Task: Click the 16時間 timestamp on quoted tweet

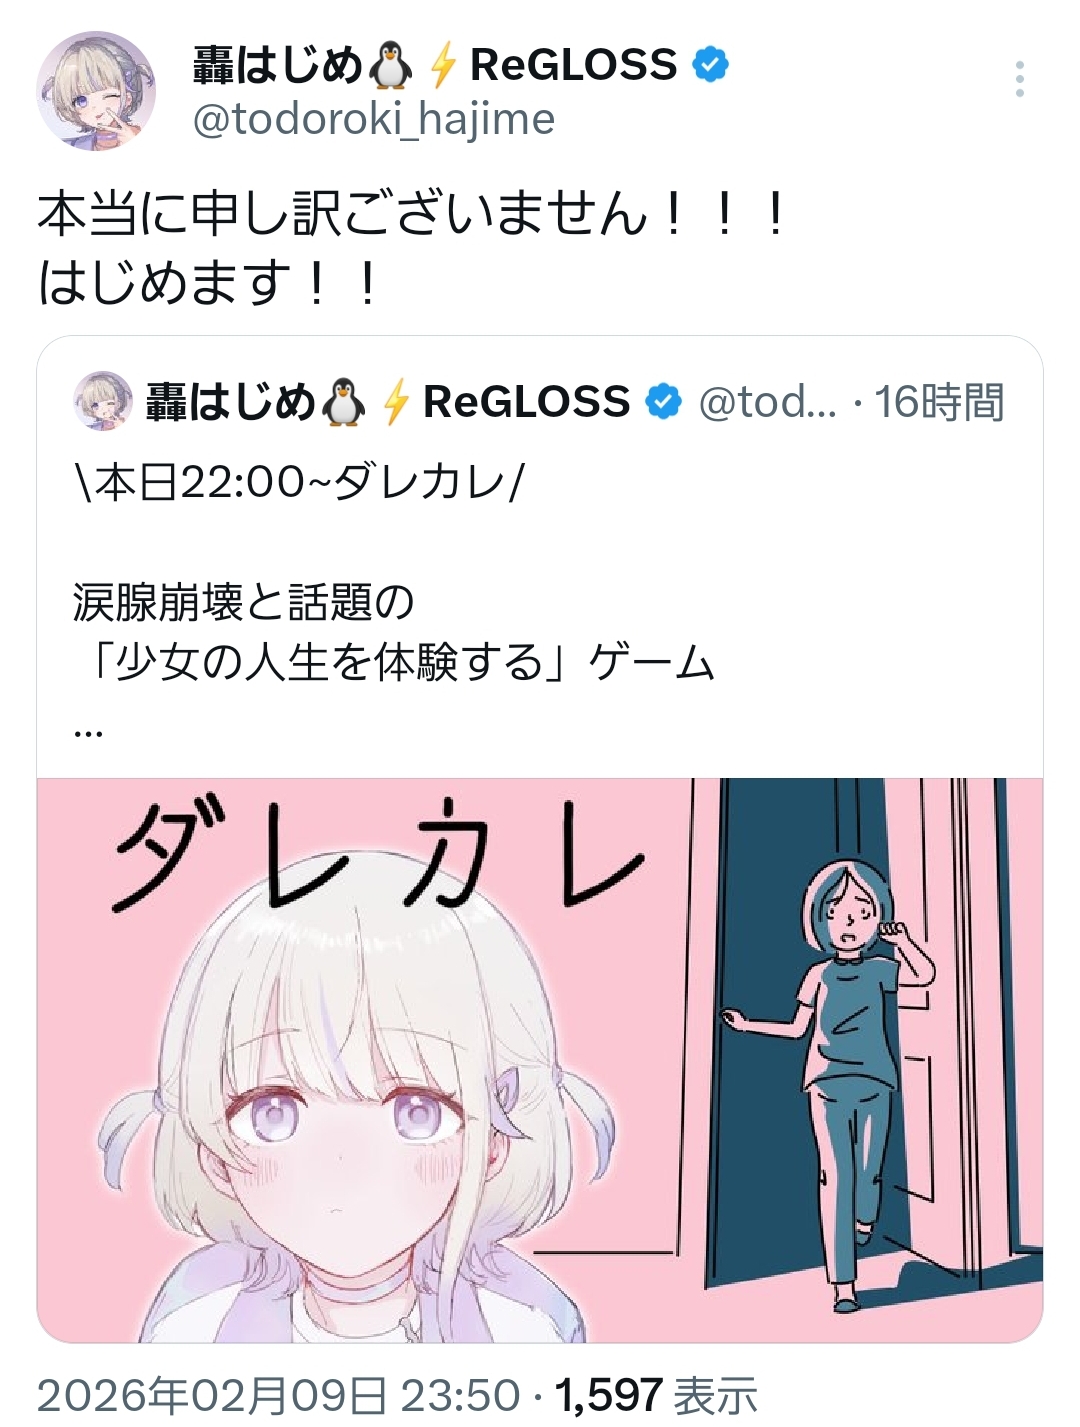Action: click(939, 402)
